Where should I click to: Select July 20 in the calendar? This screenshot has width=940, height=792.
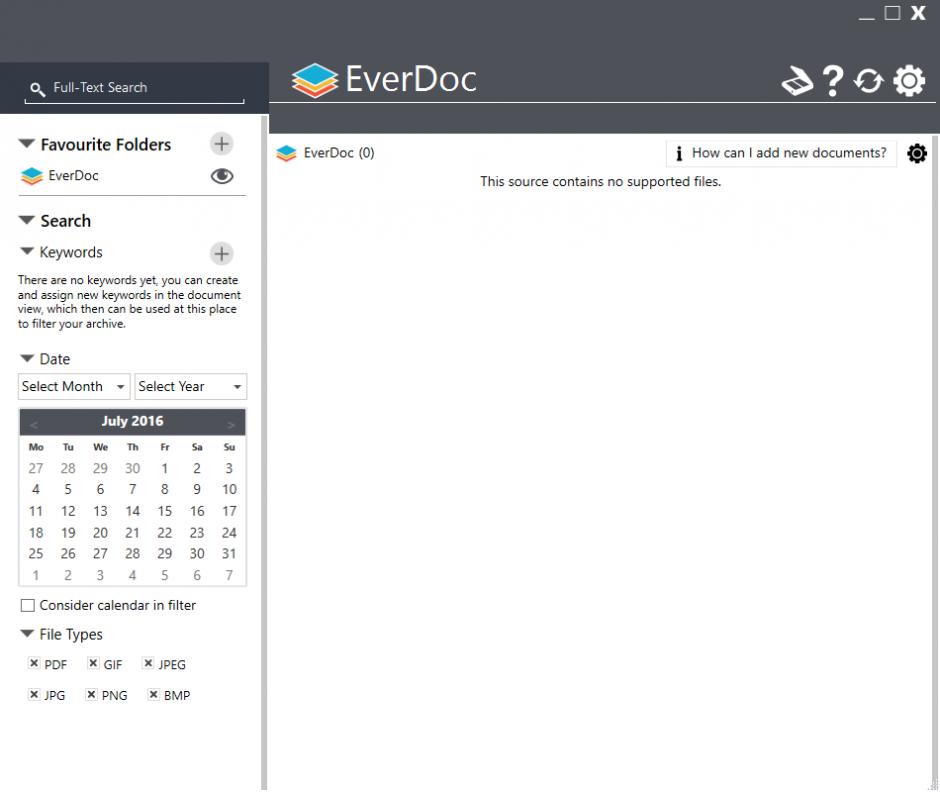click(x=100, y=533)
